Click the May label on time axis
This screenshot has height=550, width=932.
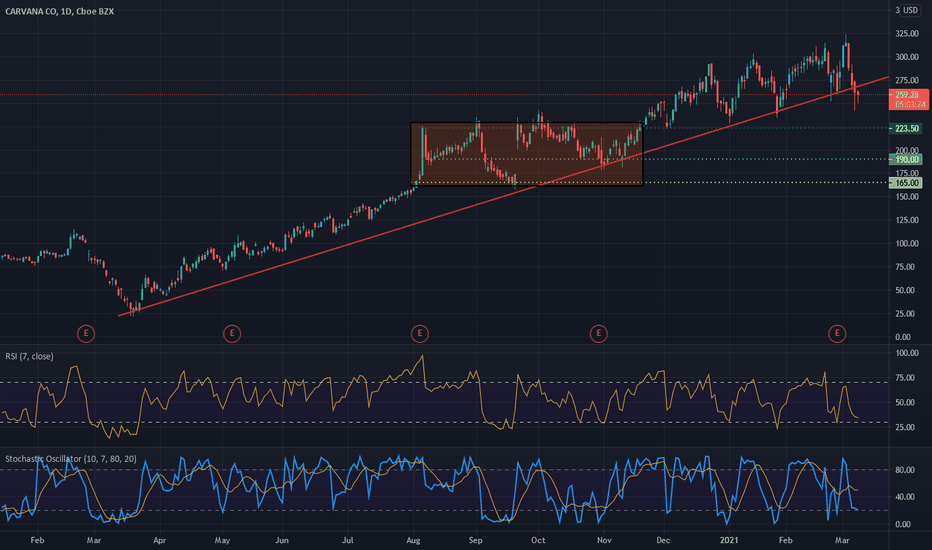[x=222, y=540]
